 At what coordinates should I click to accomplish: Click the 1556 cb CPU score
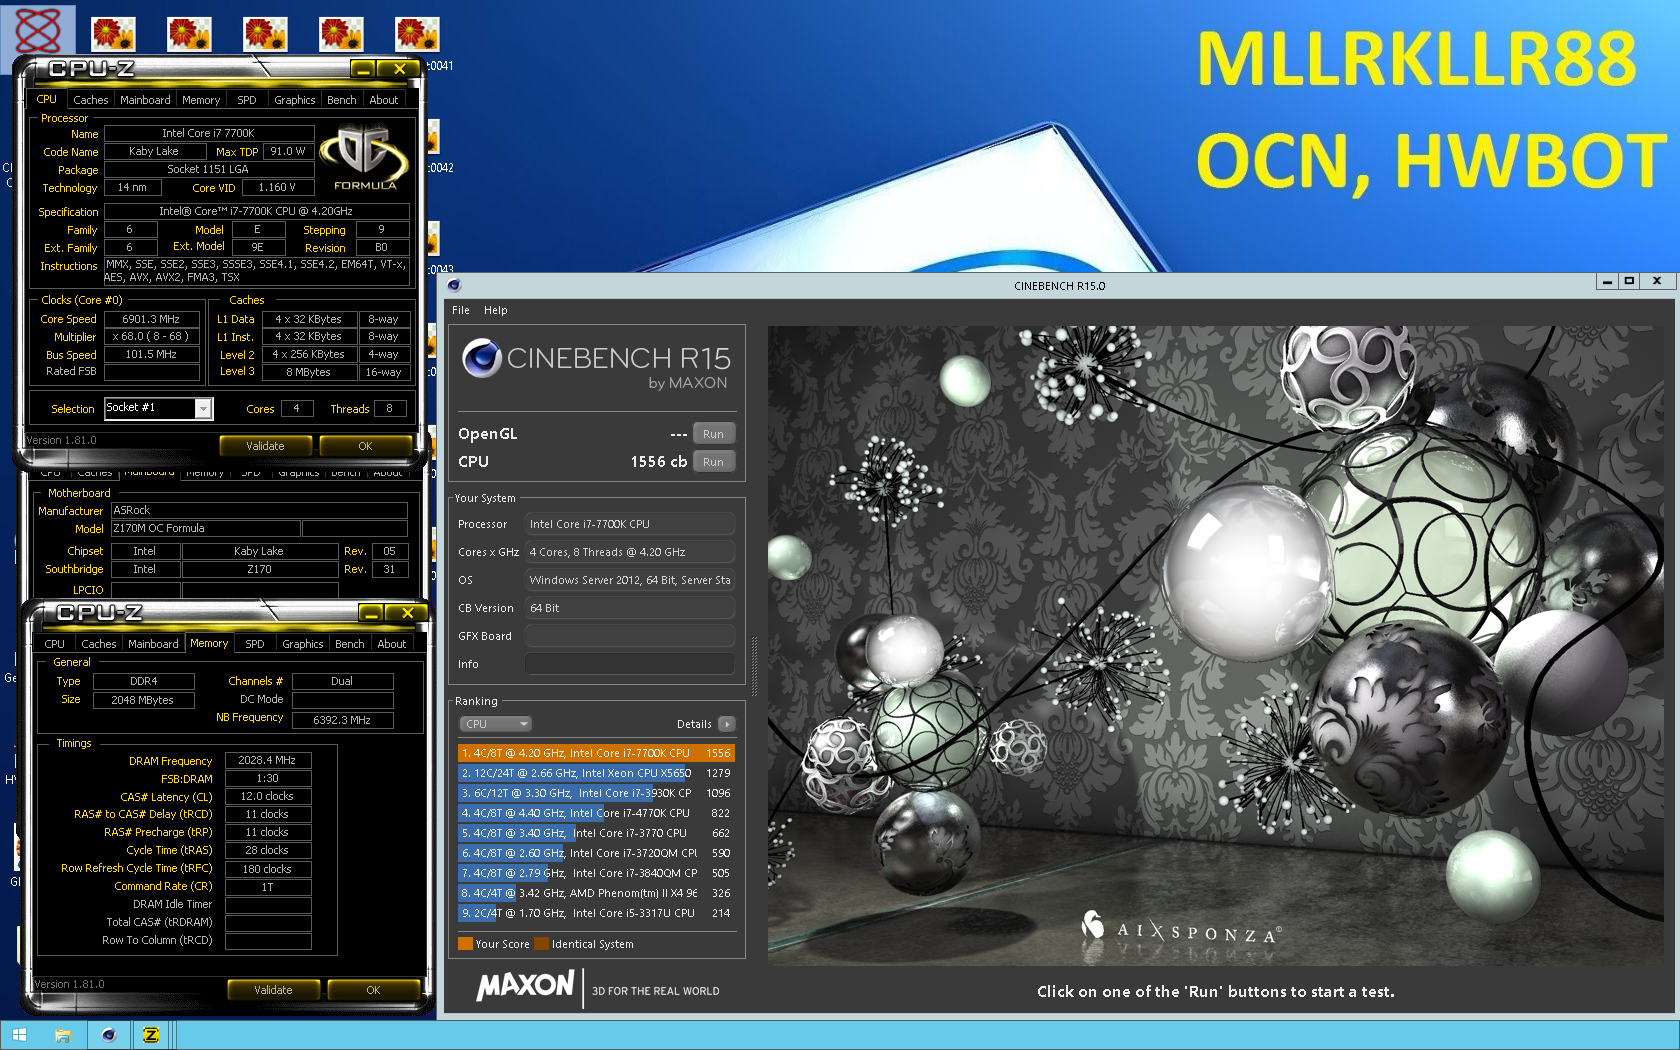click(x=658, y=462)
